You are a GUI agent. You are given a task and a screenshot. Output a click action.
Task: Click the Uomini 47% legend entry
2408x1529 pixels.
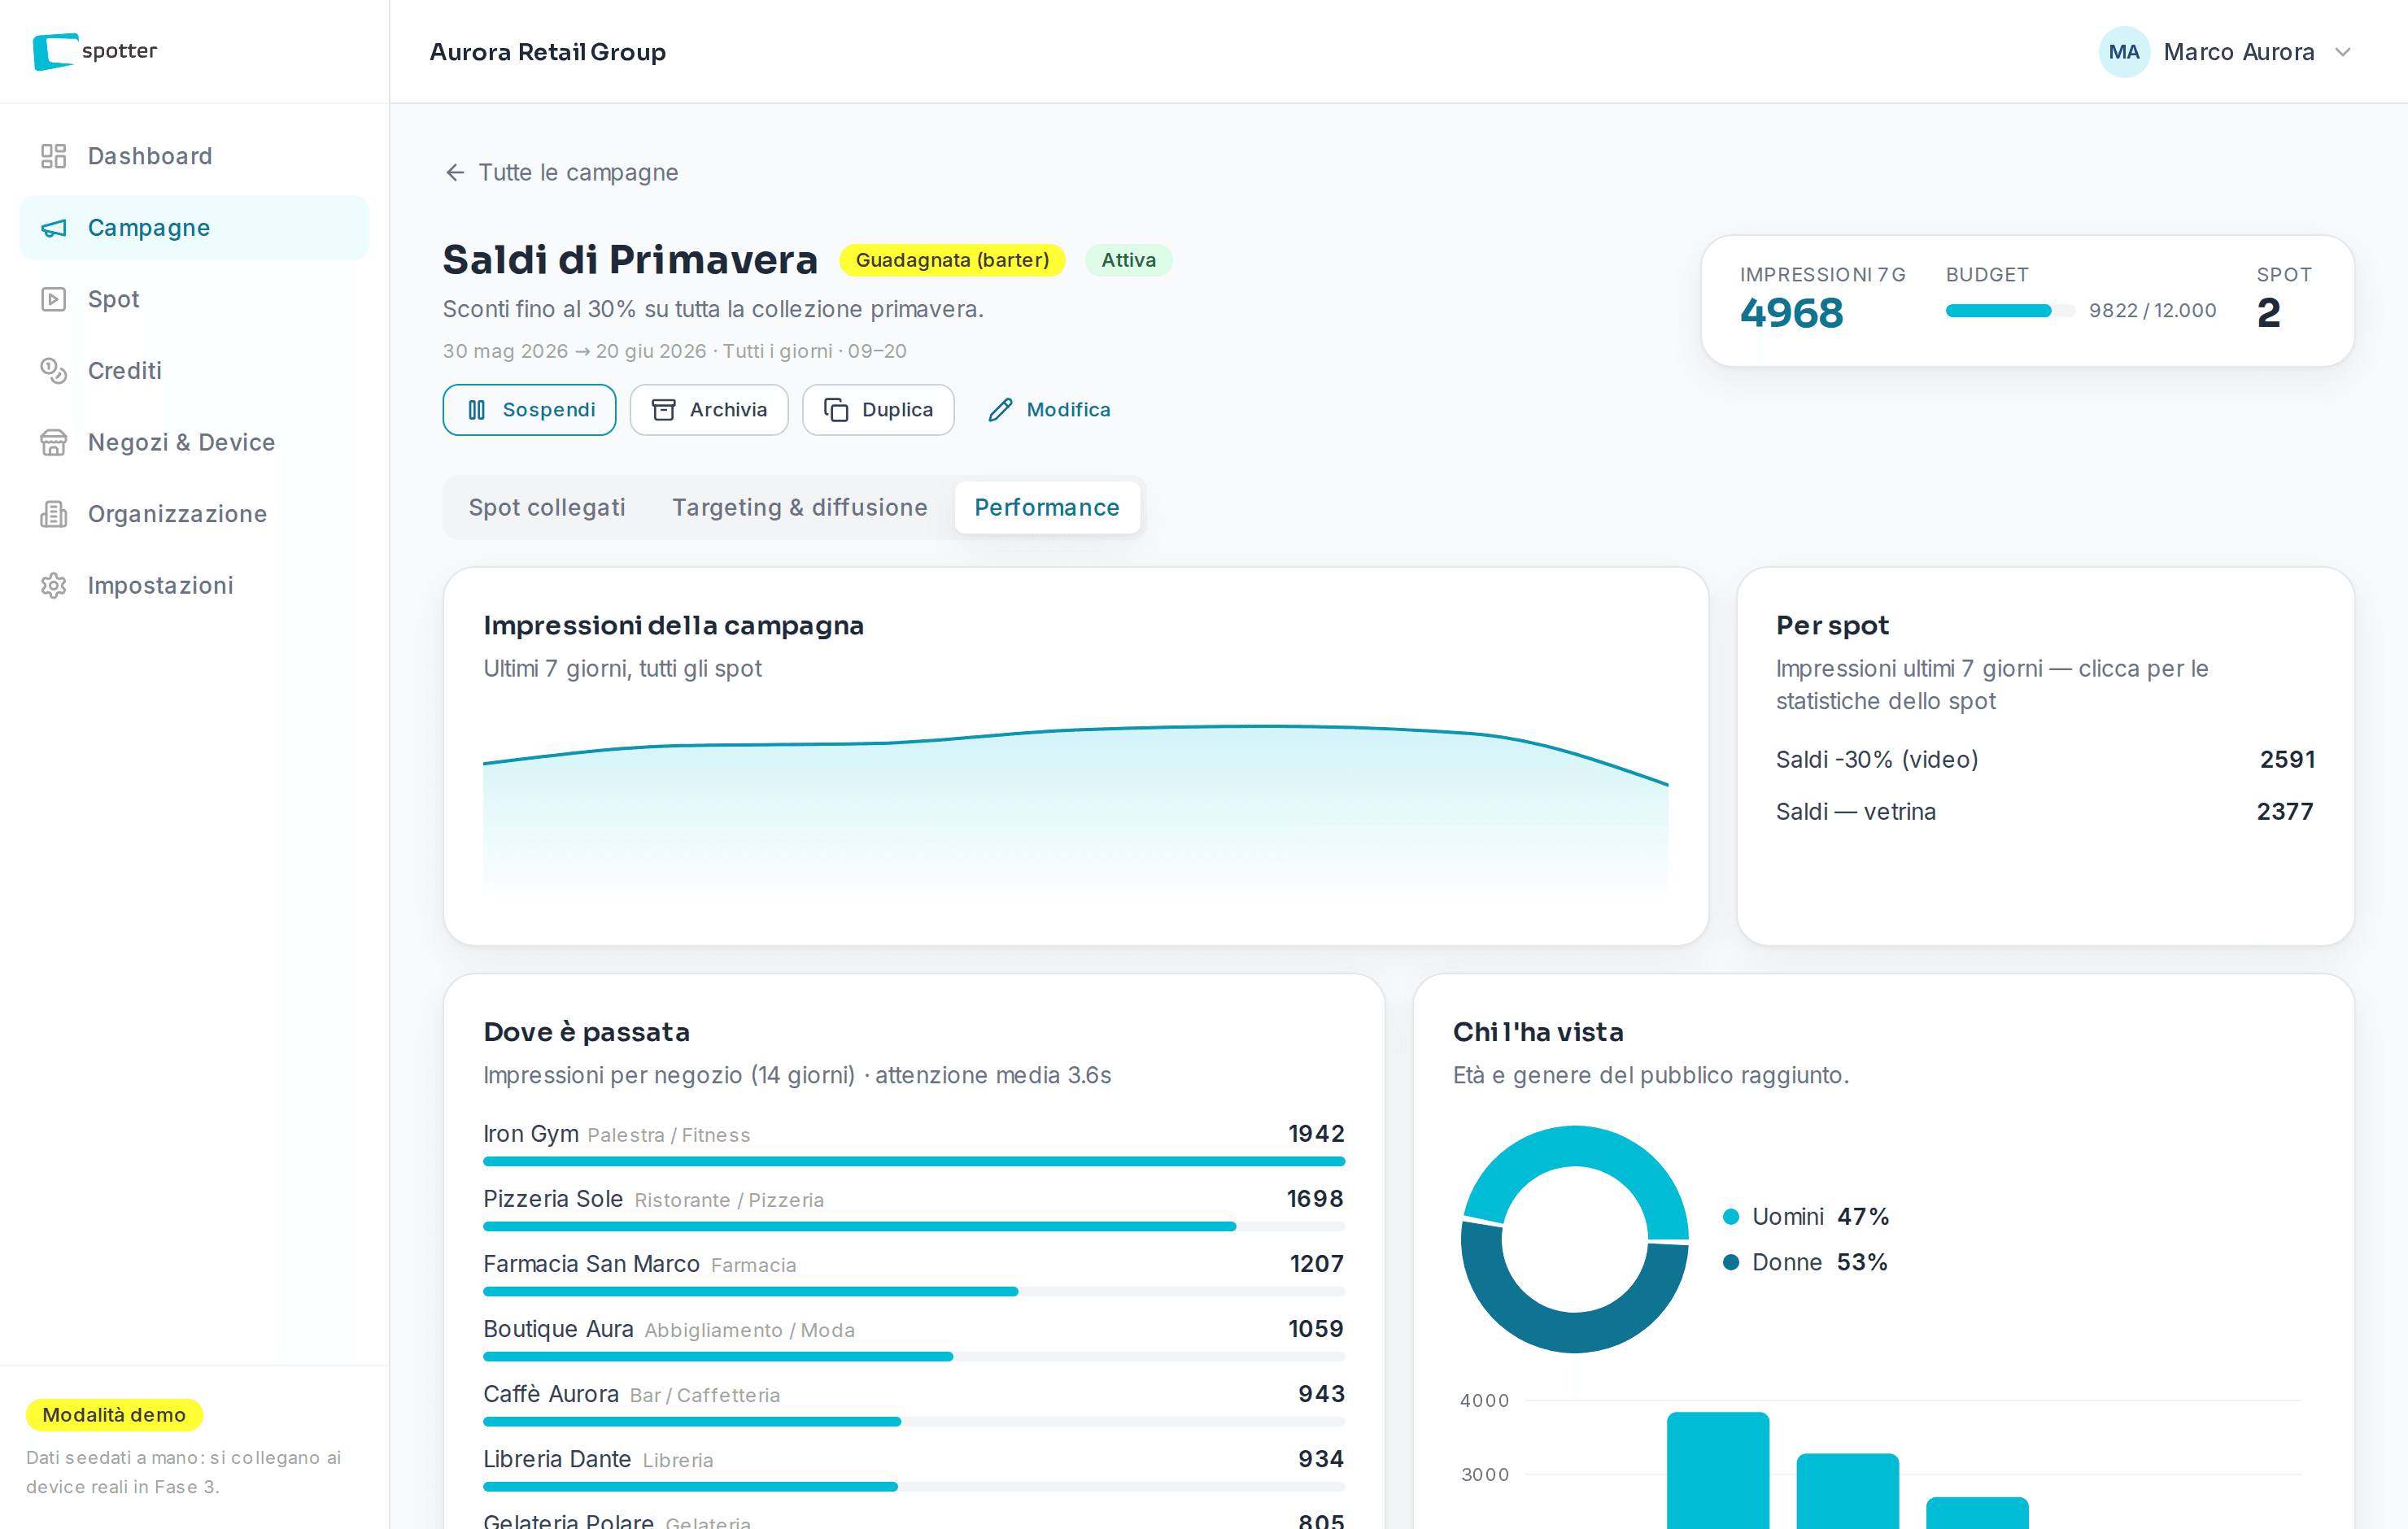click(x=1806, y=1217)
